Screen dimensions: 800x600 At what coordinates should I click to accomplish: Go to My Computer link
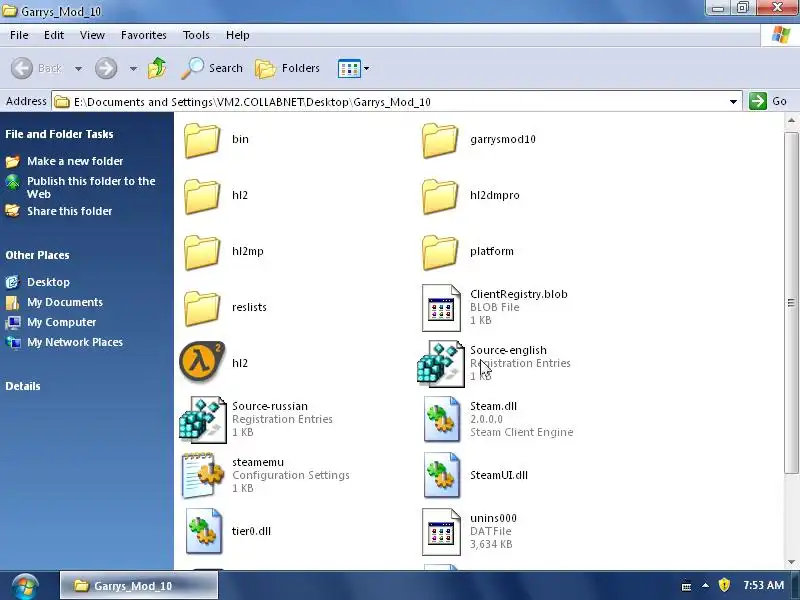pyautogui.click(x=61, y=322)
